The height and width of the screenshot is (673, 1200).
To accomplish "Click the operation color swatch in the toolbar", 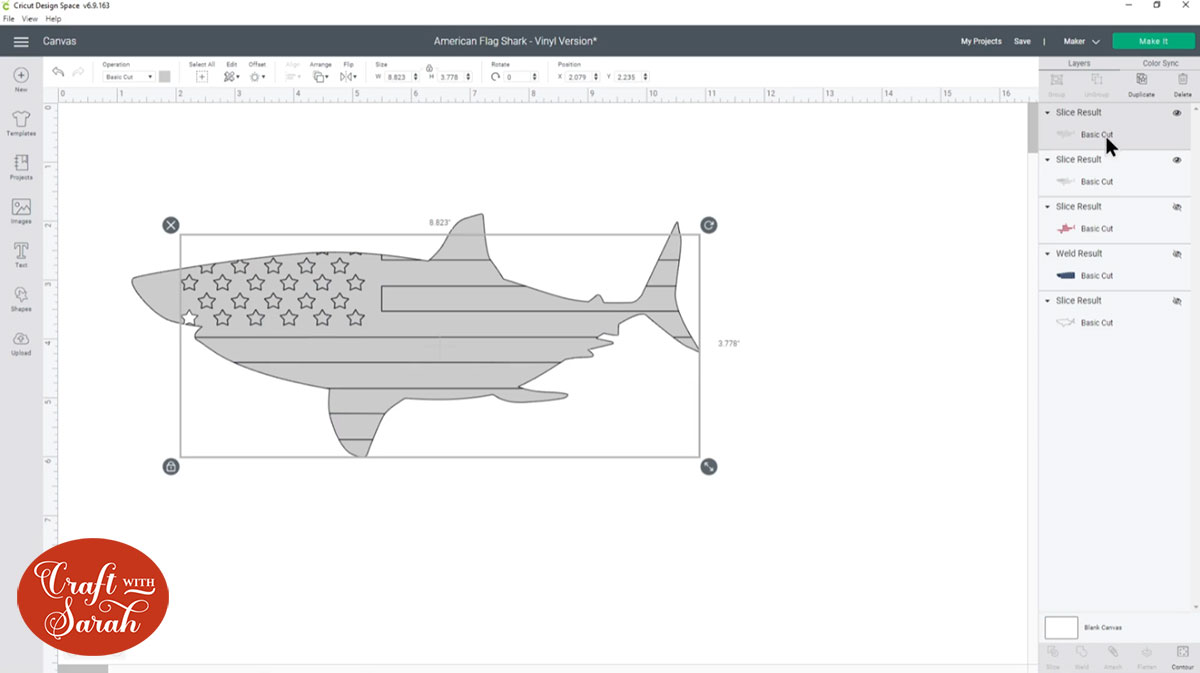I will point(164,77).
